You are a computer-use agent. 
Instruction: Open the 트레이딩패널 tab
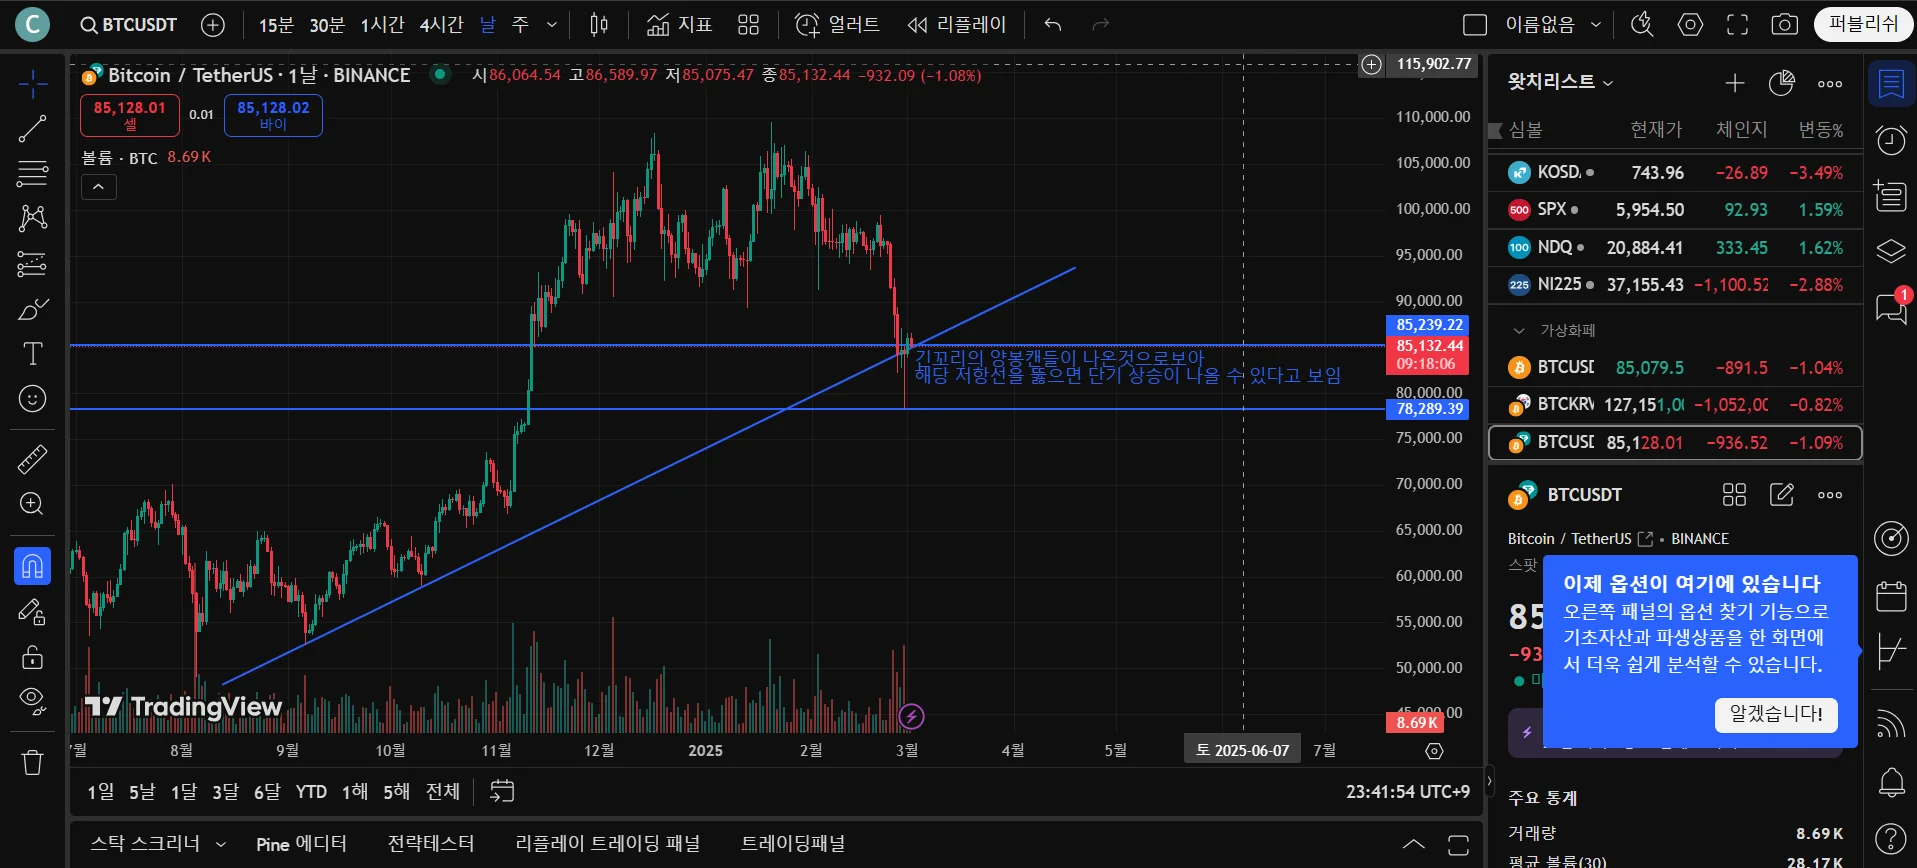tap(793, 844)
